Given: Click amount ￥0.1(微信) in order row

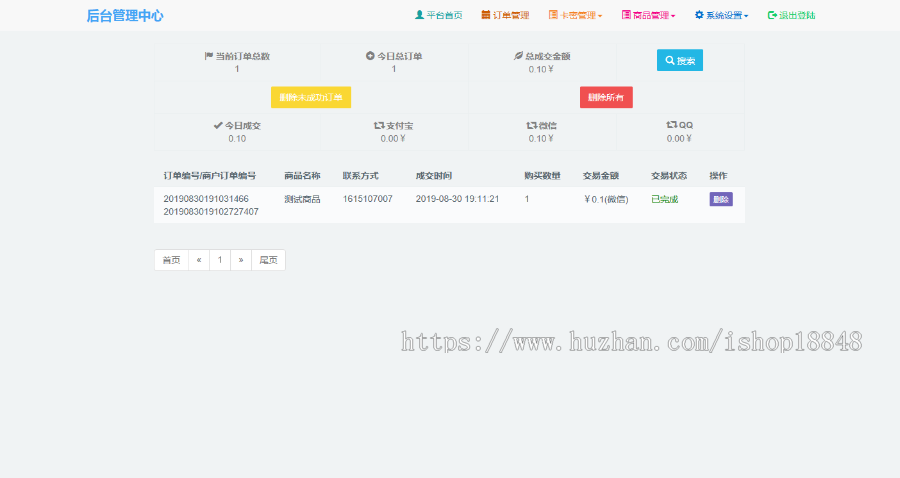Looking at the screenshot, I should tap(606, 200).
